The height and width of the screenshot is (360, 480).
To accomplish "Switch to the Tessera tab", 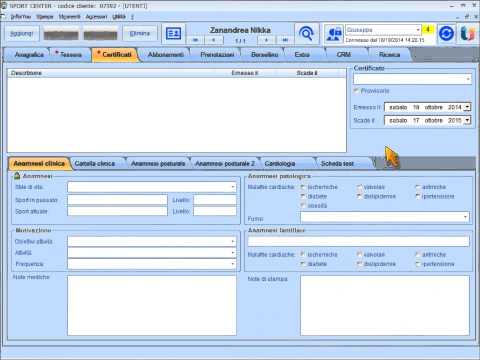I will click(x=70, y=55).
